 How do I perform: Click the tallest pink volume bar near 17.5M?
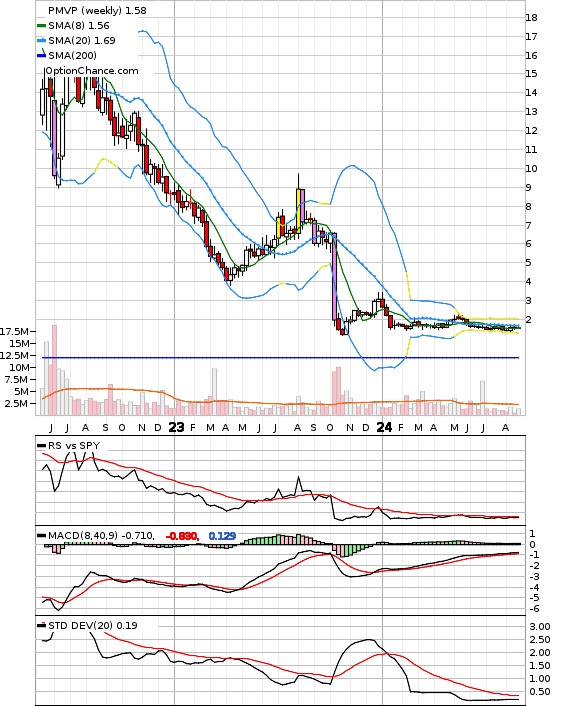[54, 370]
